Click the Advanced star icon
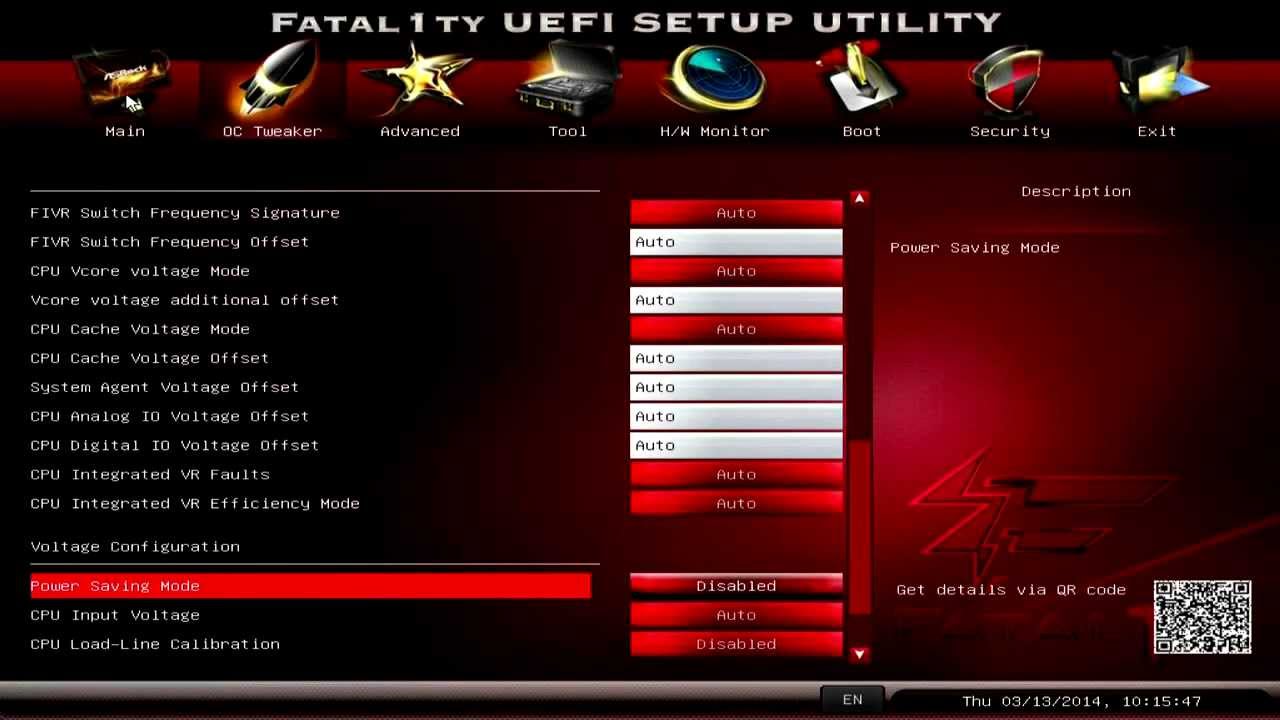This screenshot has width=1280, height=720. click(x=419, y=80)
